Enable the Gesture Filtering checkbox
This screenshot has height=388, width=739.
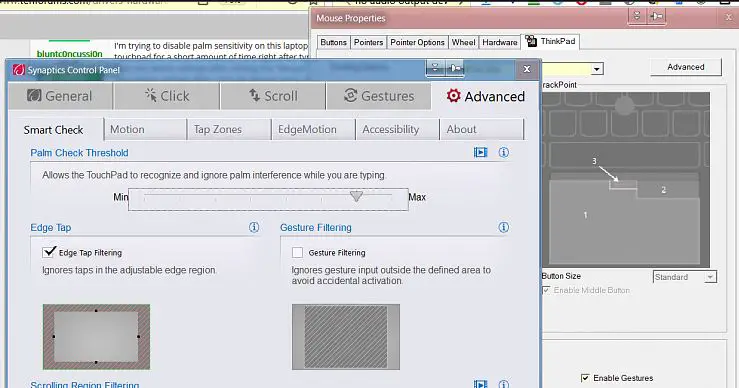coord(297,253)
